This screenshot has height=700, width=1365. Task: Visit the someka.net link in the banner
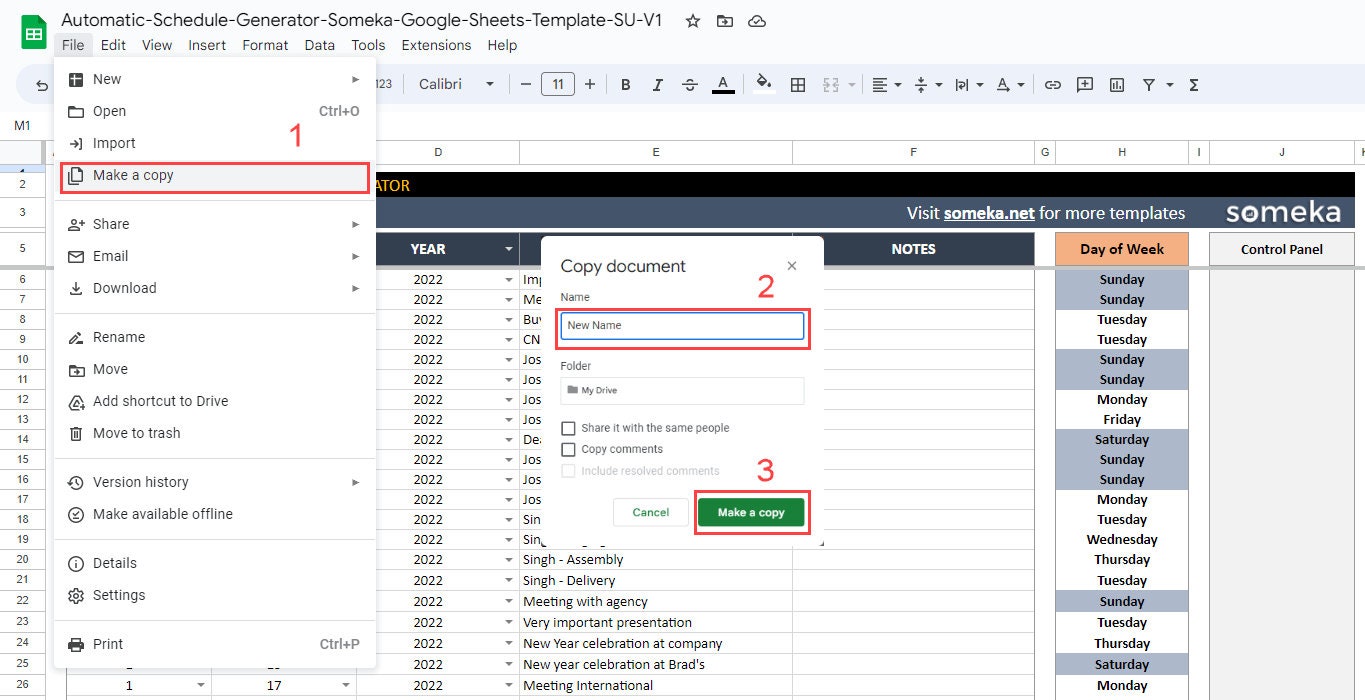click(988, 213)
